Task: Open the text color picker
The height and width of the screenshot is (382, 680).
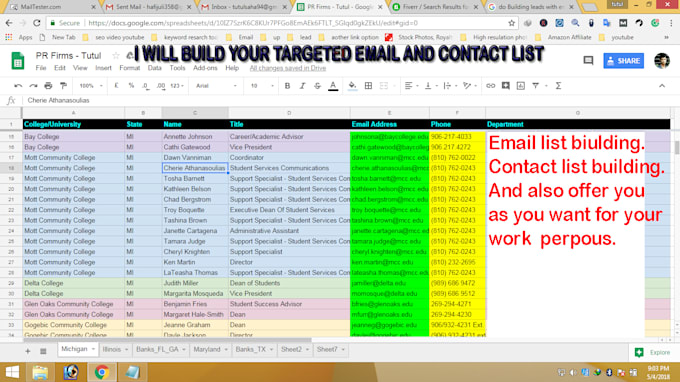Action: [x=333, y=86]
